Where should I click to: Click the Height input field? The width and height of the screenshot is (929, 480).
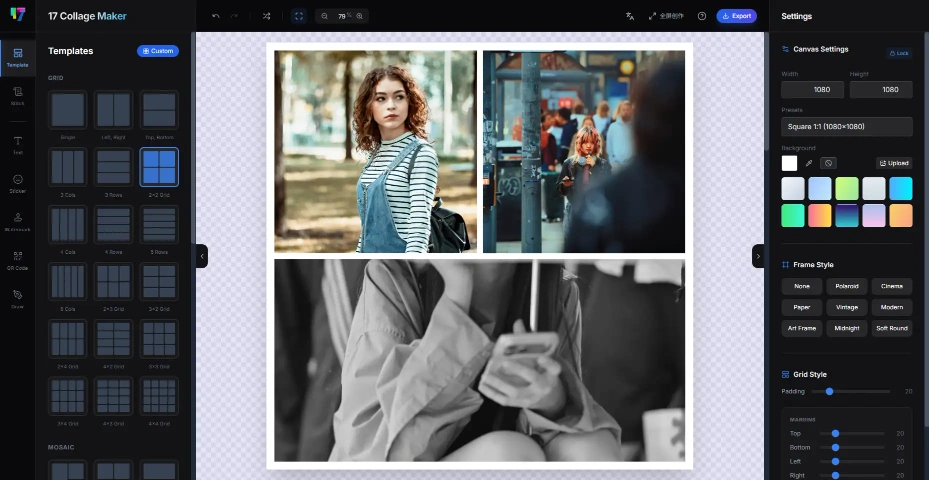click(x=881, y=89)
